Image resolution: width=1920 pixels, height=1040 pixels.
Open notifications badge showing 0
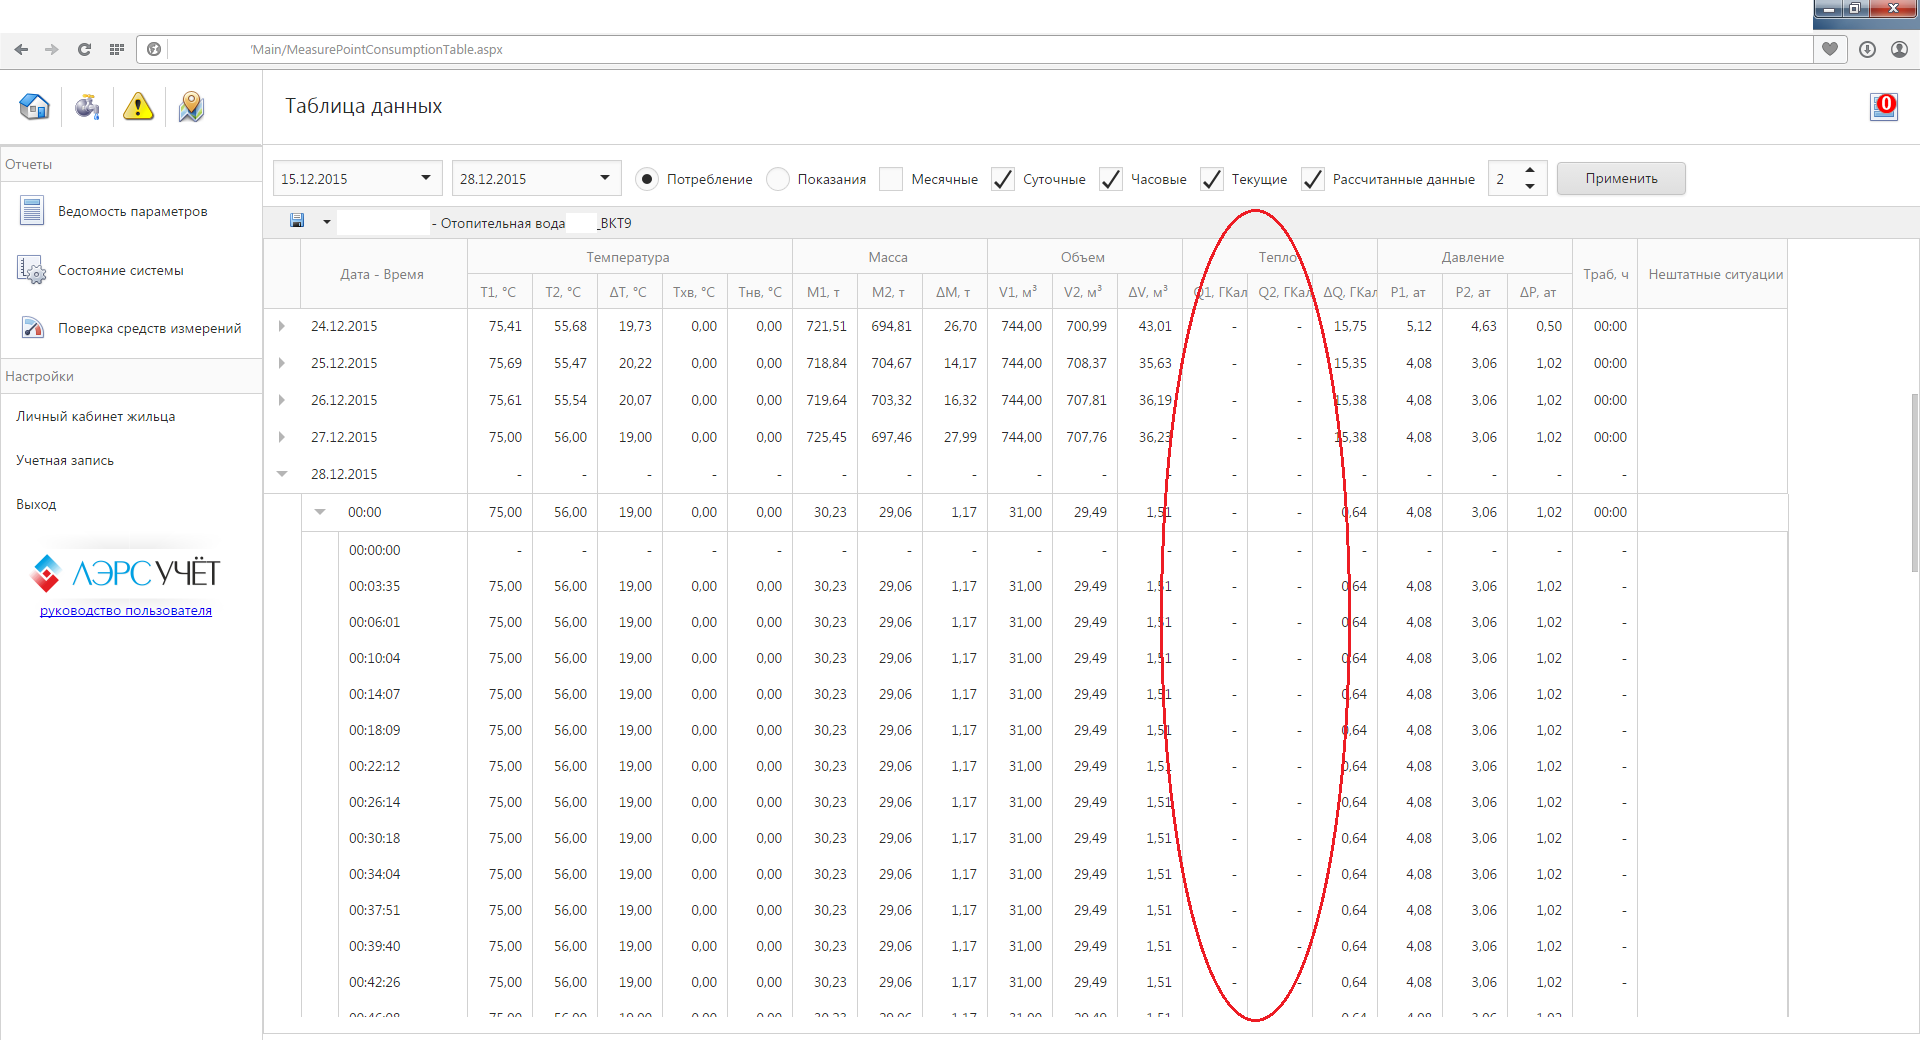tap(1884, 106)
